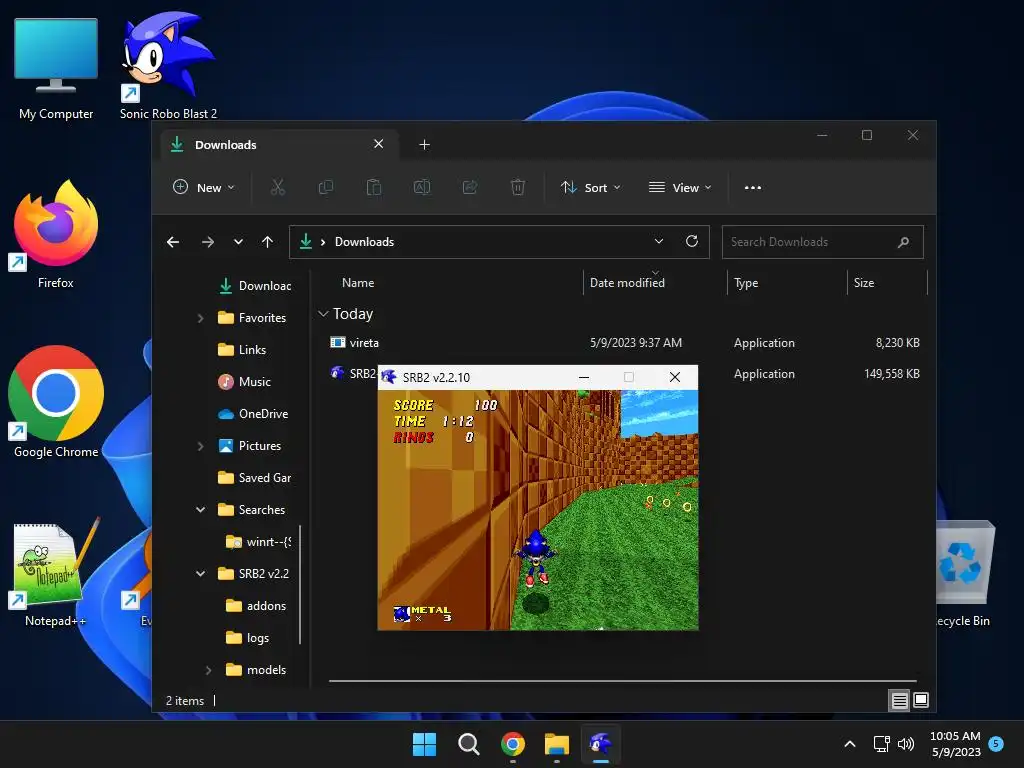Open the Windows Start button

(x=424, y=744)
